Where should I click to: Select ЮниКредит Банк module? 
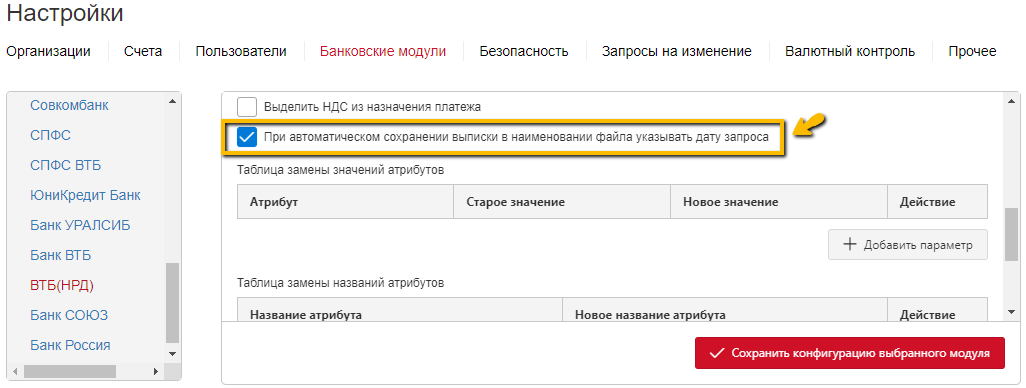click(x=85, y=195)
